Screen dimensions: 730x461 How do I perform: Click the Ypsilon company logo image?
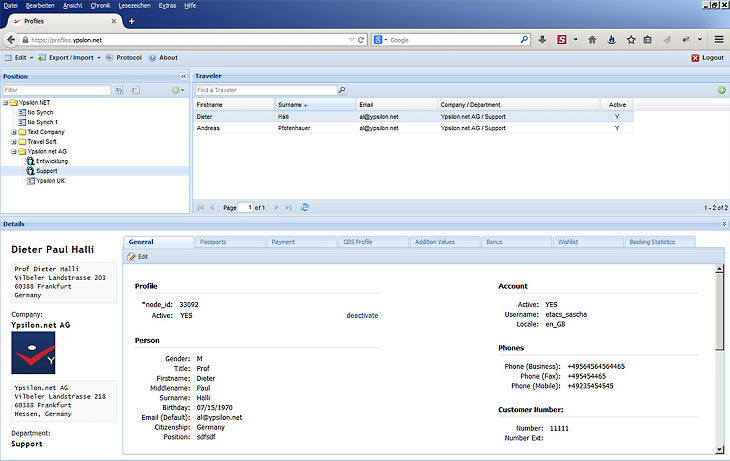(33, 353)
